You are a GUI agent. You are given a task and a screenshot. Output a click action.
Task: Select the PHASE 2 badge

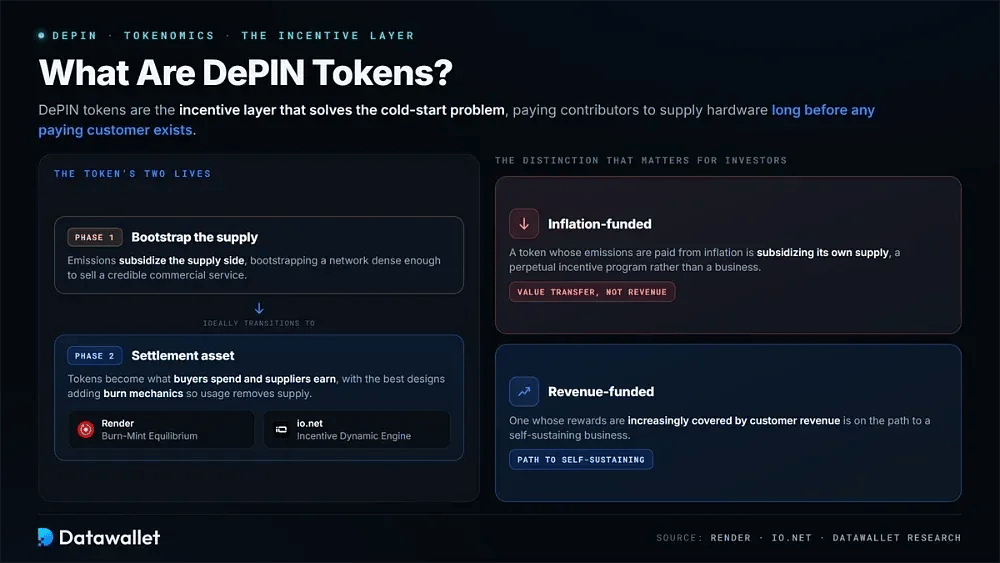(x=94, y=356)
